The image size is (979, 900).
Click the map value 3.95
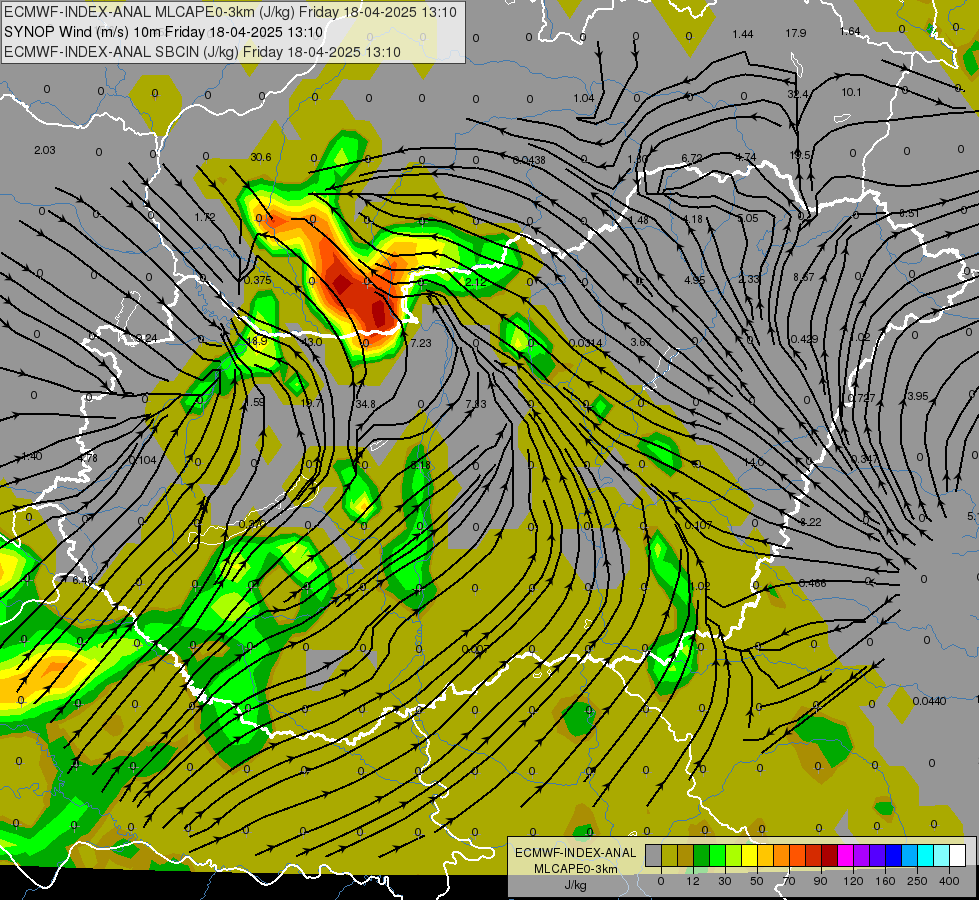[x=918, y=396]
